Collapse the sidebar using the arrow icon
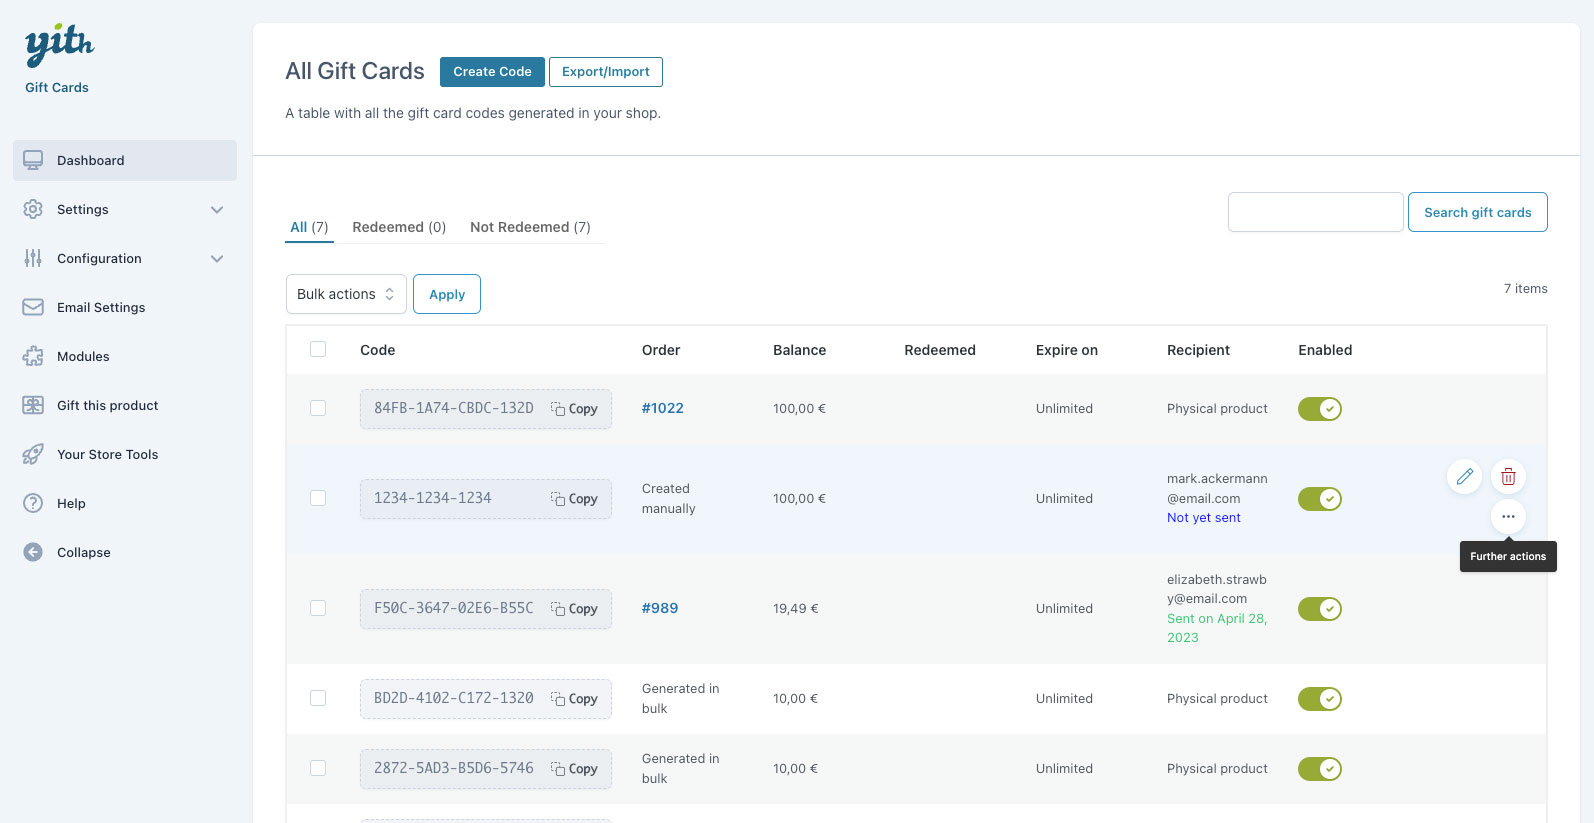1594x823 pixels. coord(33,552)
